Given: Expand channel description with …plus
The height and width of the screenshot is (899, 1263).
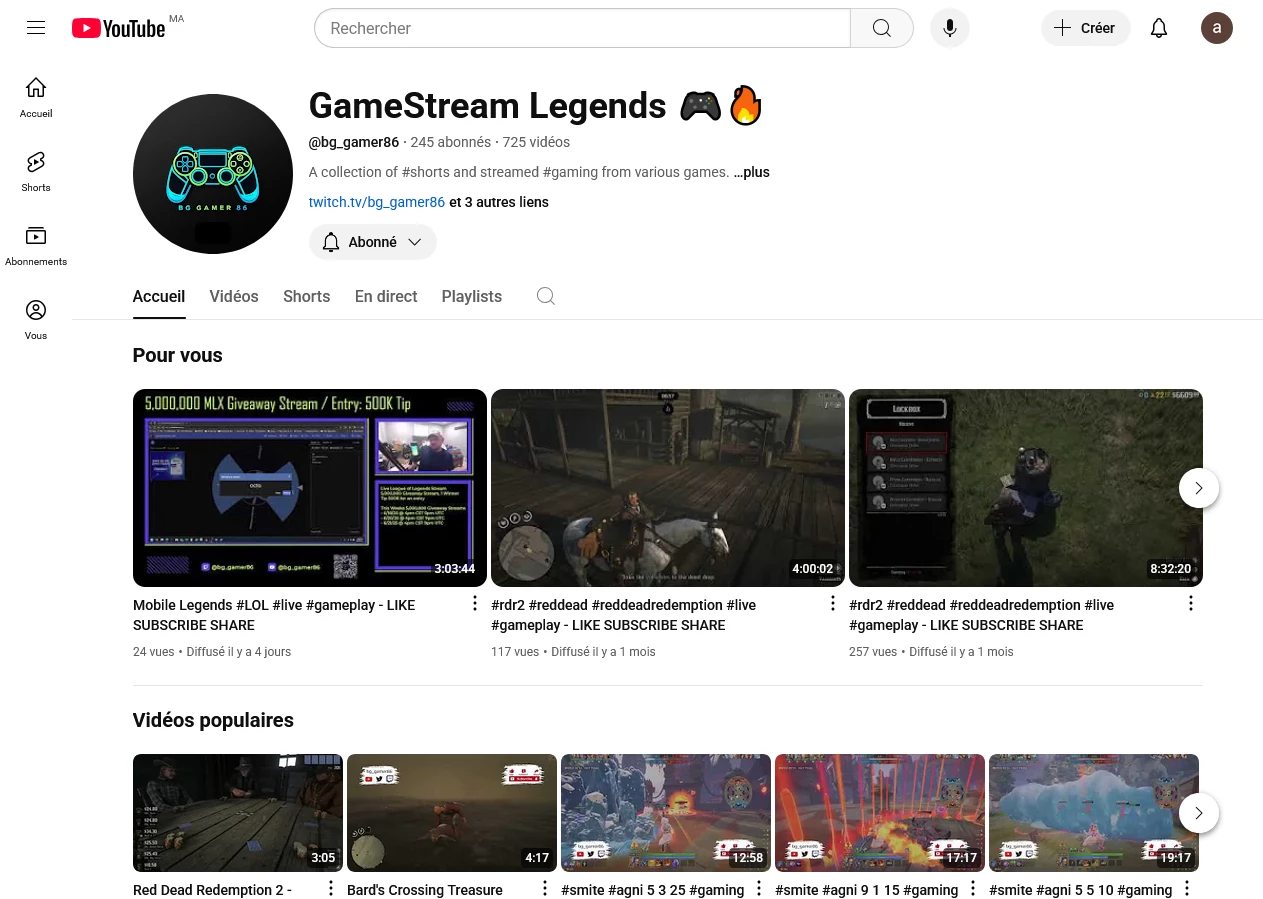Looking at the screenshot, I should pos(752,172).
